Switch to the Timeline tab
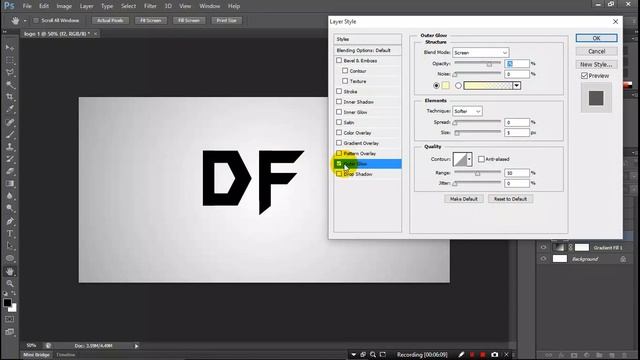This screenshot has height=360, width=640. [x=65, y=355]
